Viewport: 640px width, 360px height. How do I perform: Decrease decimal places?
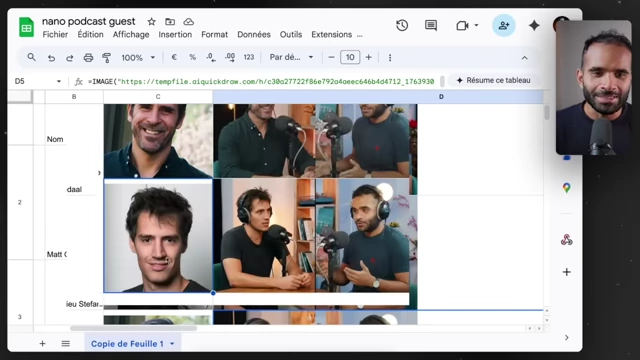pyautogui.click(x=211, y=58)
